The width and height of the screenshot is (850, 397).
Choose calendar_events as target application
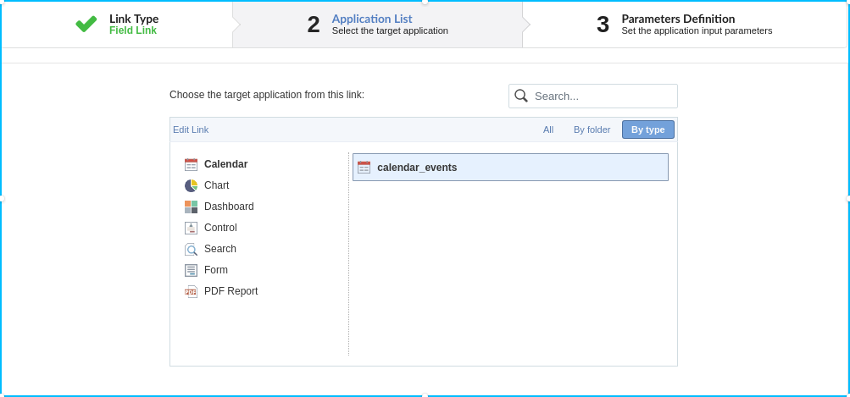(x=510, y=167)
